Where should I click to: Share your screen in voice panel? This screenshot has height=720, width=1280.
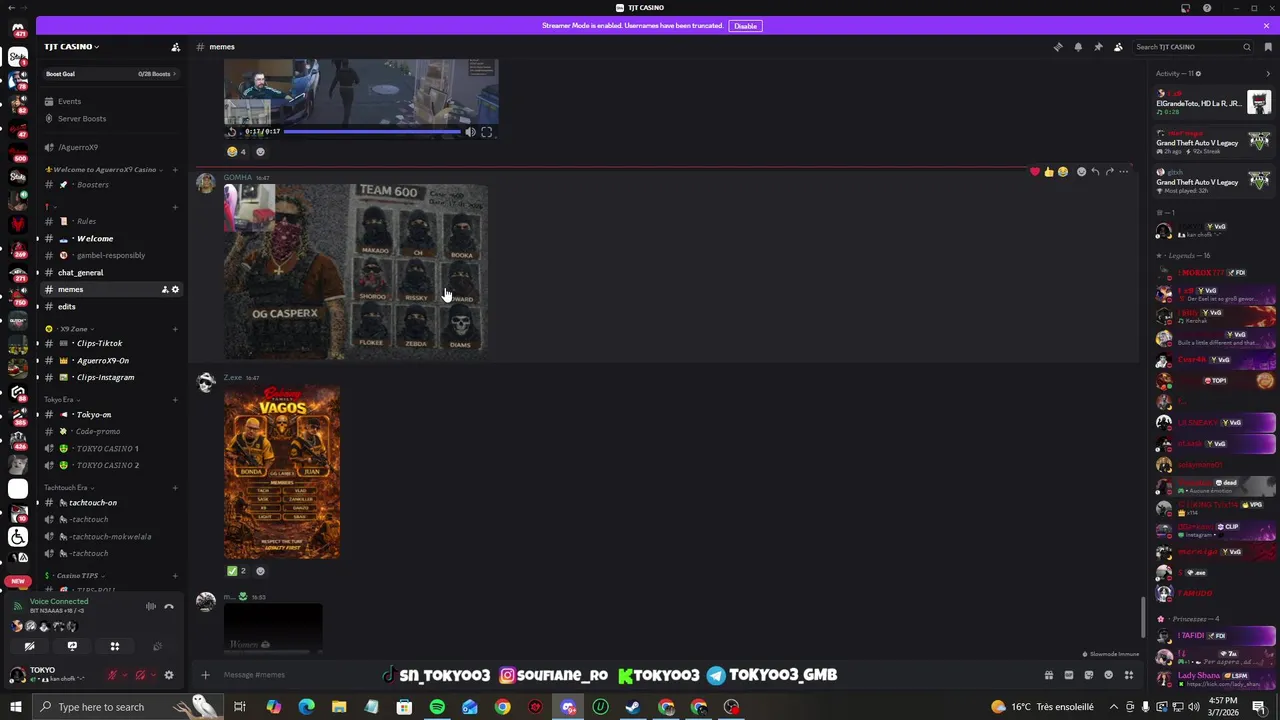pyautogui.click(x=72, y=646)
